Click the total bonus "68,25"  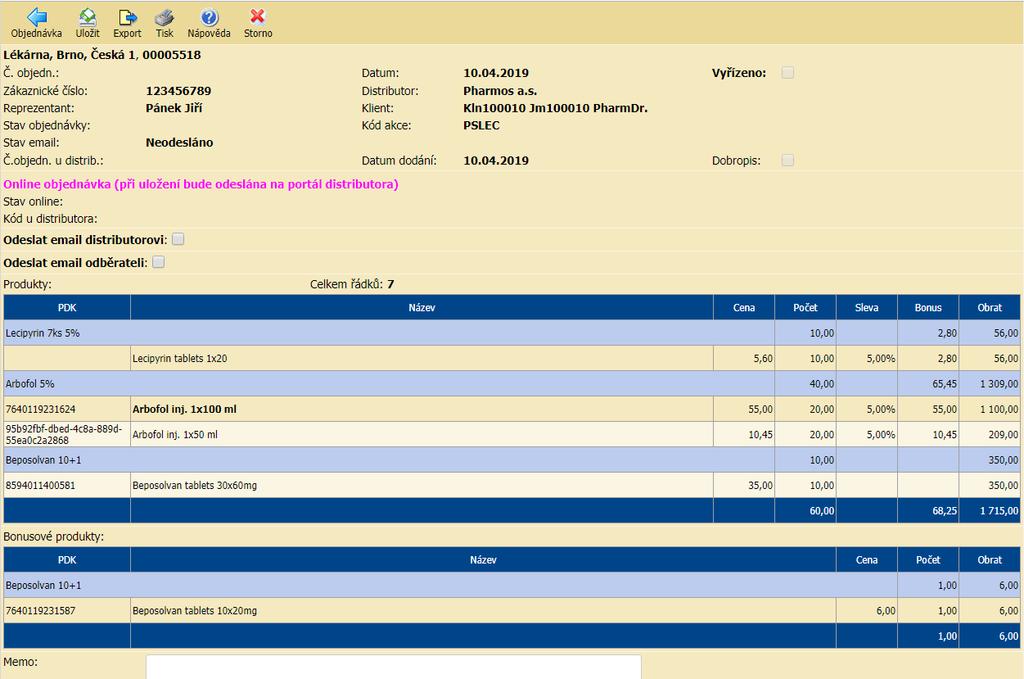pyautogui.click(x=944, y=511)
